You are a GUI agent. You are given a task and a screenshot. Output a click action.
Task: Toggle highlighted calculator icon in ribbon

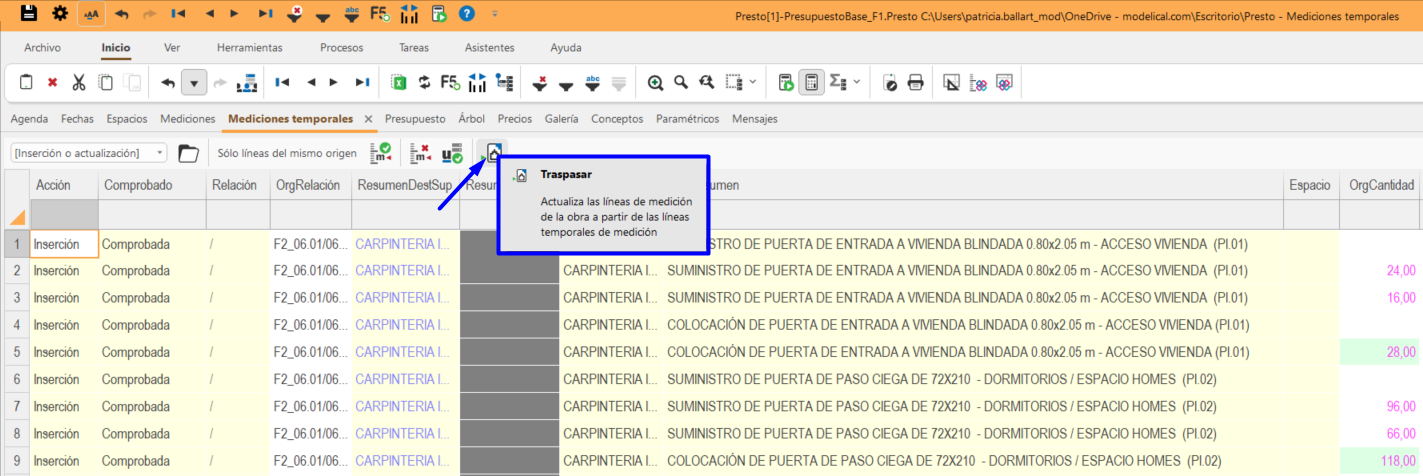[812, 83]
